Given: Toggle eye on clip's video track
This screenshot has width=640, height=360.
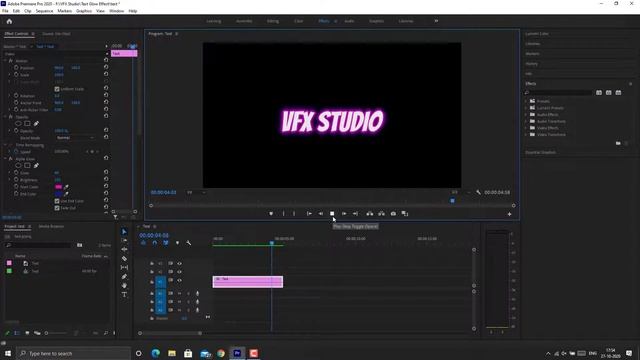Looking at the screenshot, I should click(179, 280).
